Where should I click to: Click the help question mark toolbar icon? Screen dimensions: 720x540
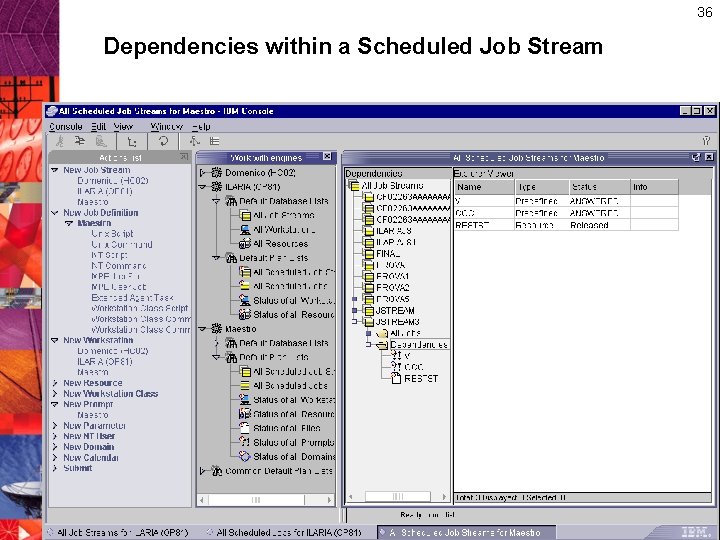[706, 141]
